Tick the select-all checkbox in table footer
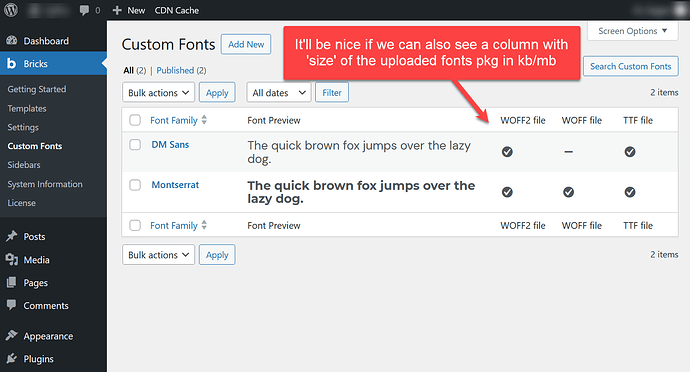The image size is (690, 372). 135,225
